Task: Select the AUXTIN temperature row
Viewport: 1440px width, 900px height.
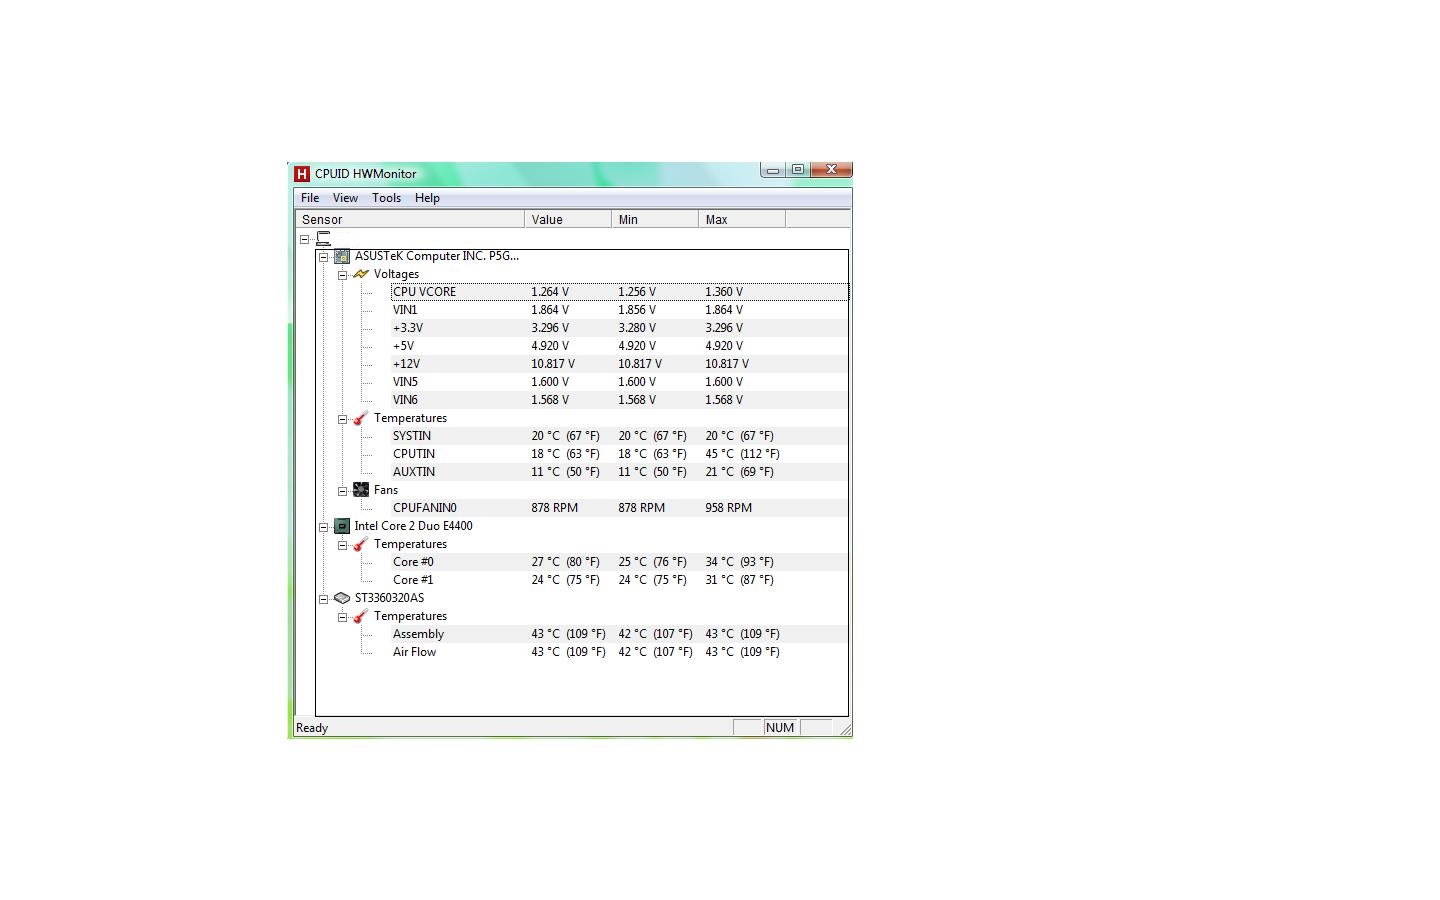Action: (x=620, y=472)
